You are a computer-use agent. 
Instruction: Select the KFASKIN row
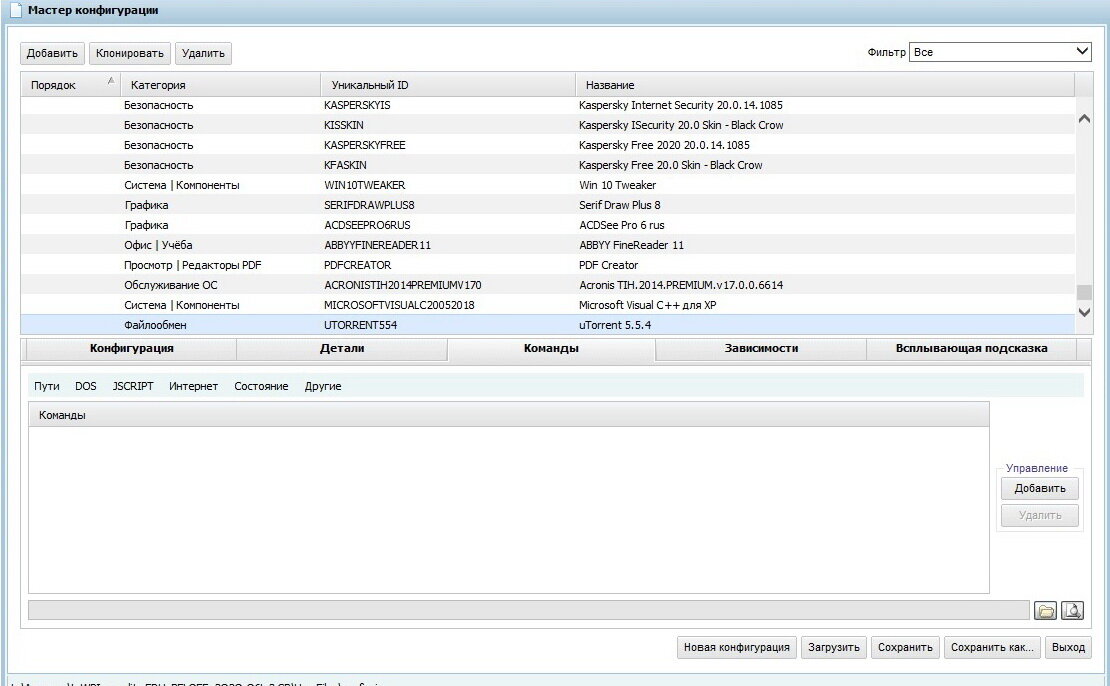click(547, 165)
